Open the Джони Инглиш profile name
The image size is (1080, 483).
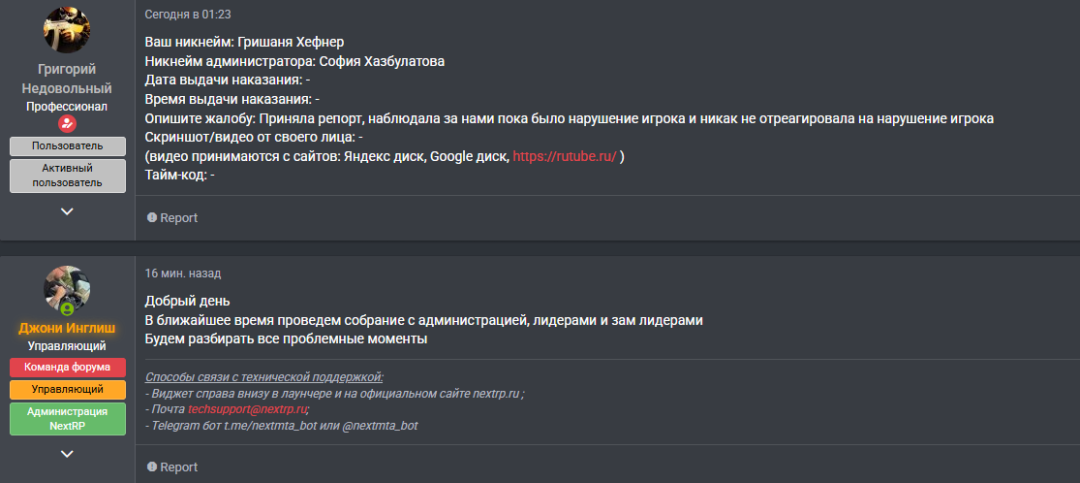tap(67, 328)
